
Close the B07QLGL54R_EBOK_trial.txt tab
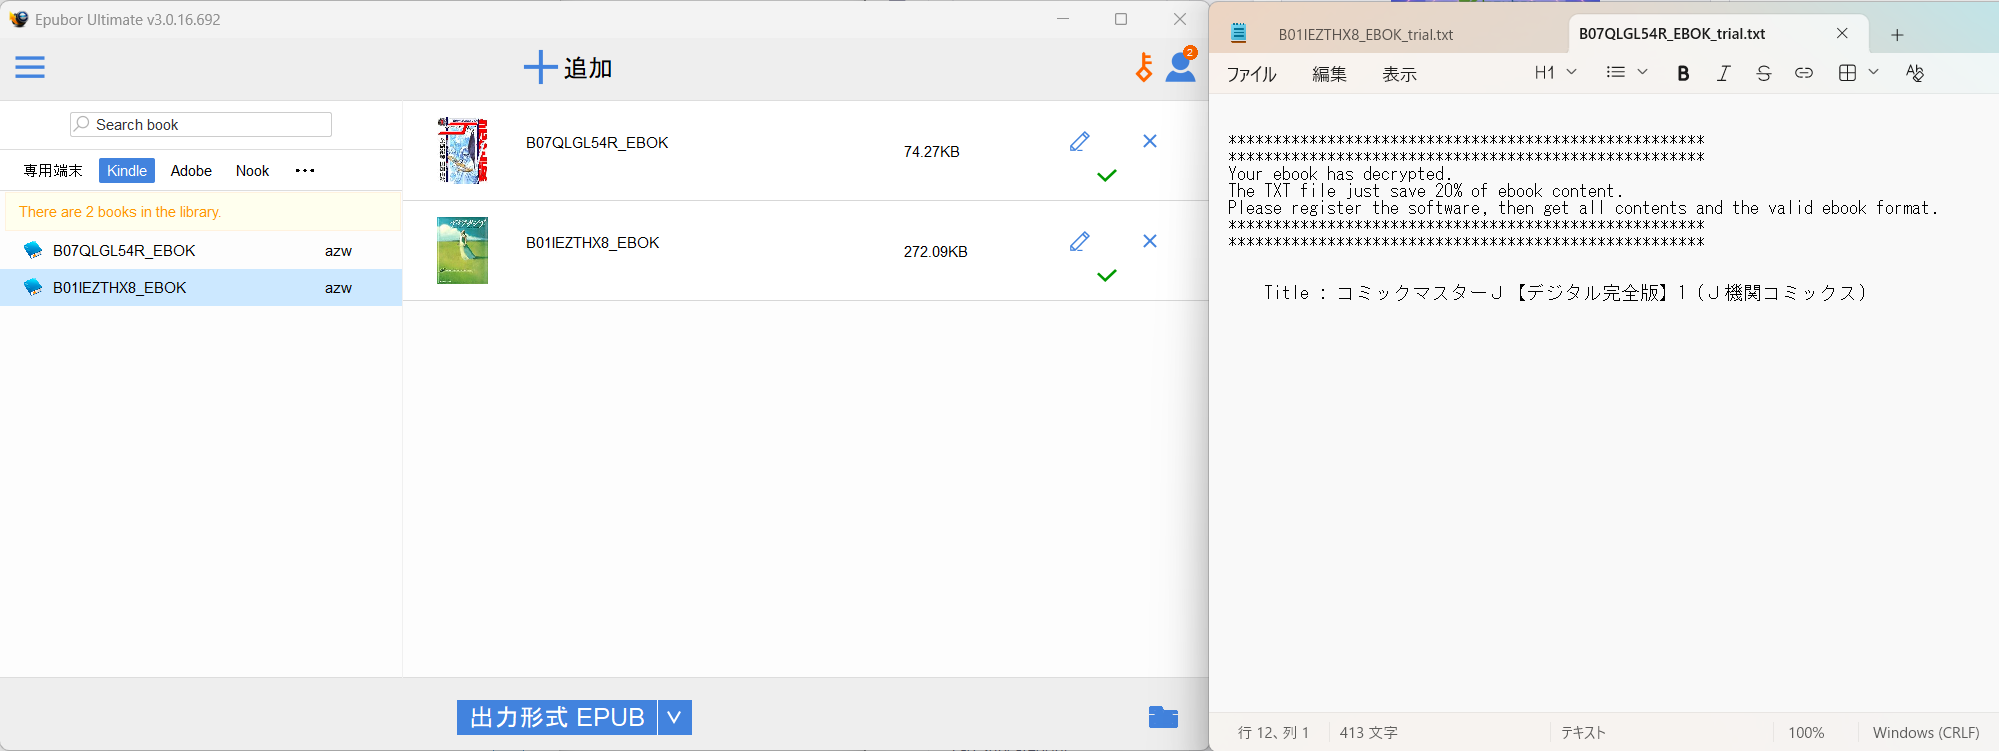click(1842, 33)
